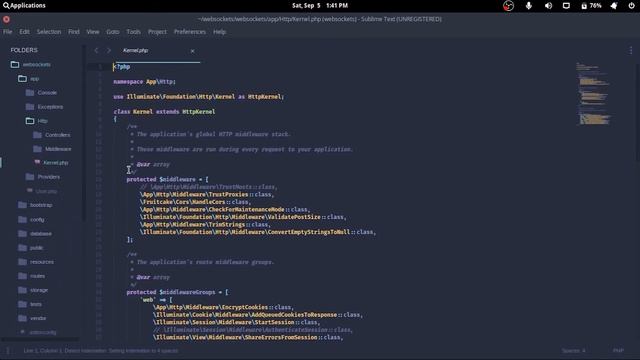This screenshot has width=640, height=360.
Task: Open the tab options kebab menu
Action: point(631,50)
